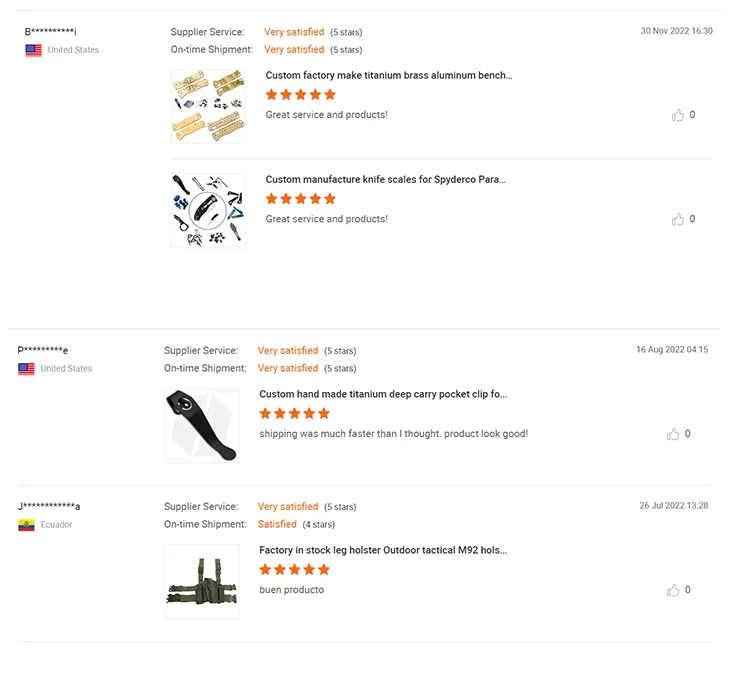This screenshot has width=750, height=686.
Task: Click reviewer name B**********i
Action: point(51,32)
